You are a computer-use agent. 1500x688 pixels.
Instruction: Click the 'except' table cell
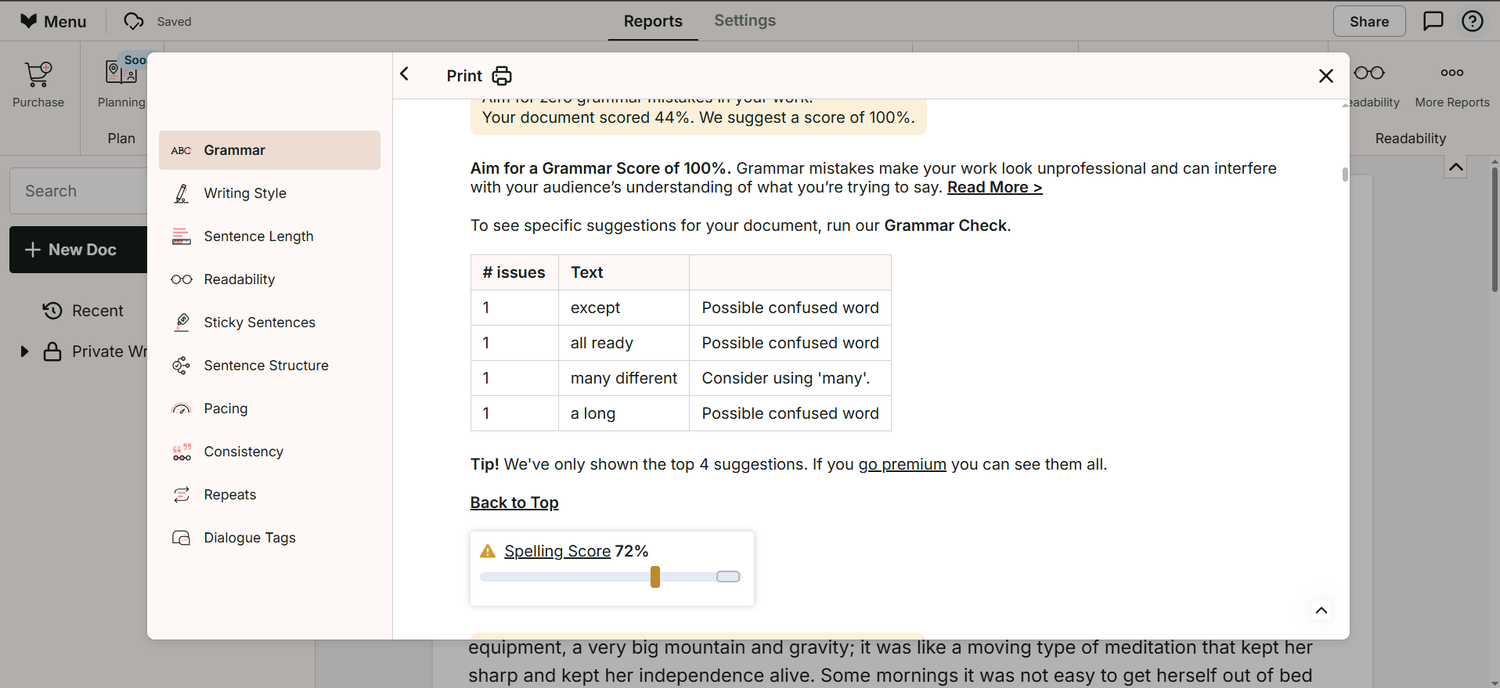click(x=624, y=308)
